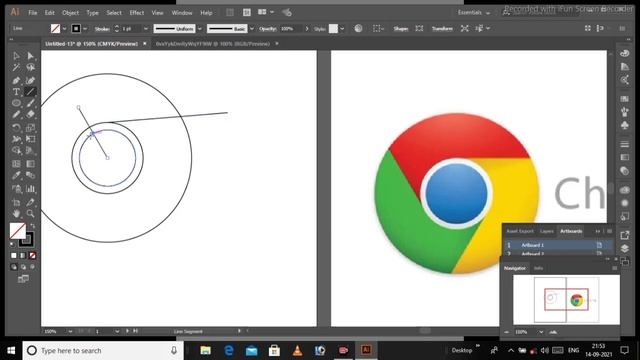Select the Symbol Sprayer tool
This screenshot has width=640, height=360.
coord(16,189)
